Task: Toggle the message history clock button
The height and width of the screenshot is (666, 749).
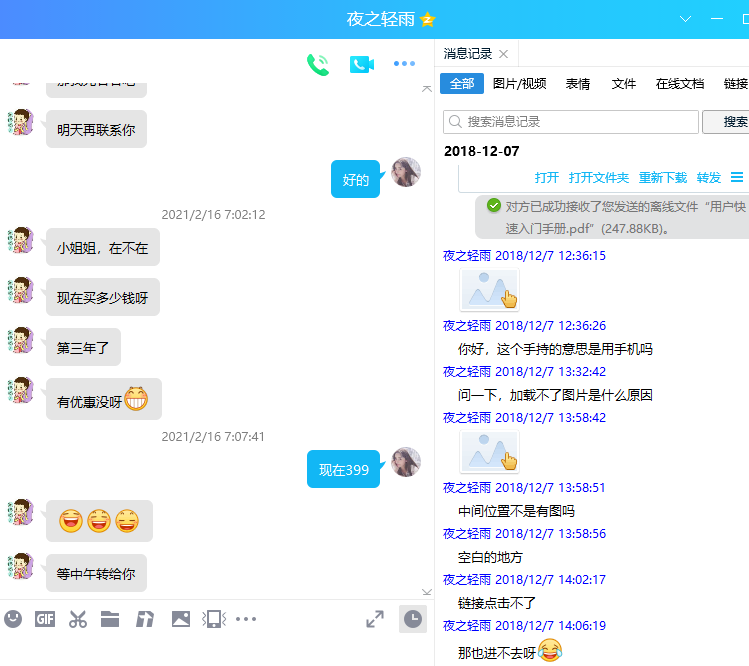Action: (x=412, y=619)
